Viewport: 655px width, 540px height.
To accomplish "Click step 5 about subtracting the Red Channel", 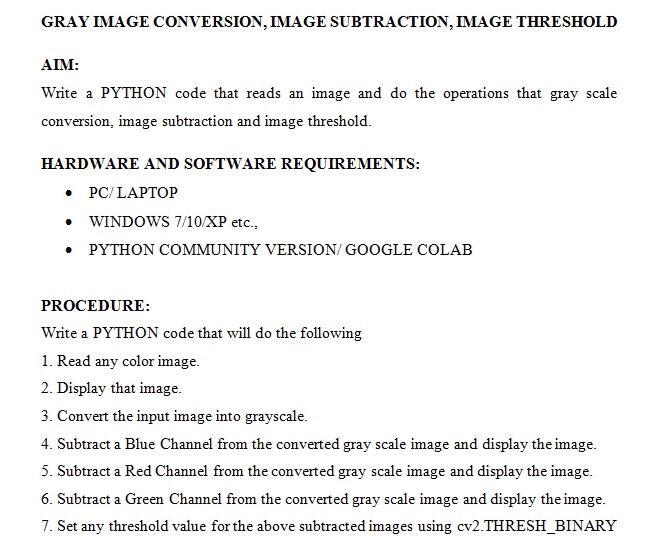I will (317, 472).
